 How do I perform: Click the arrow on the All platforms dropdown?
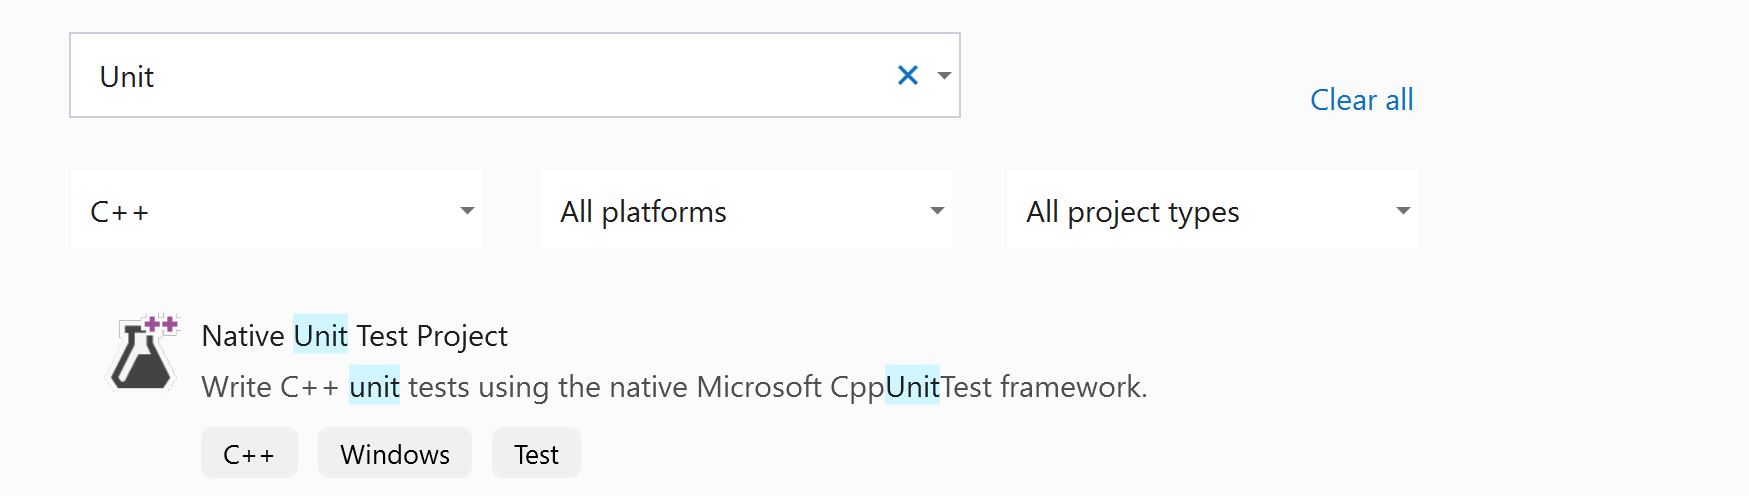937,210
